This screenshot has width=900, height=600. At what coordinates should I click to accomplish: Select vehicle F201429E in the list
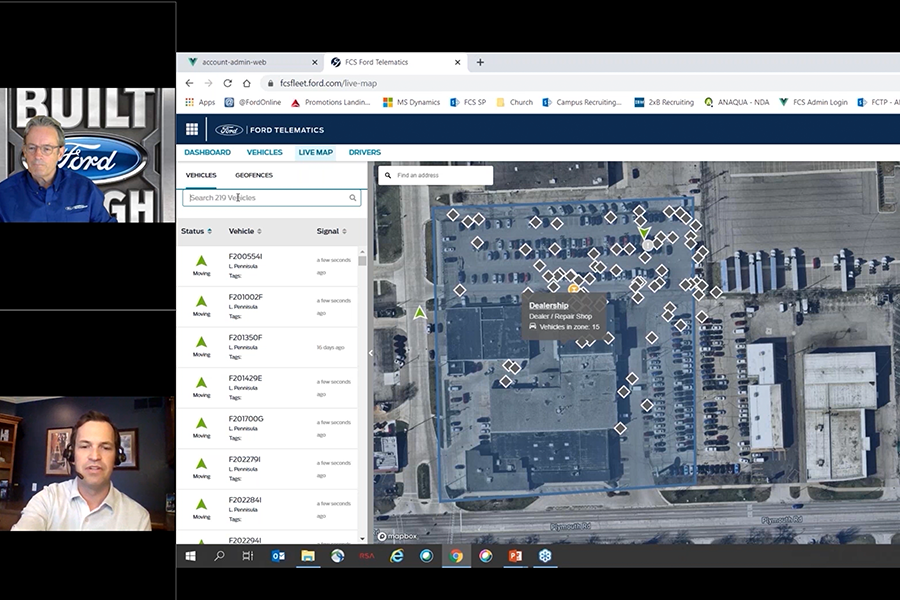(267, 388)
